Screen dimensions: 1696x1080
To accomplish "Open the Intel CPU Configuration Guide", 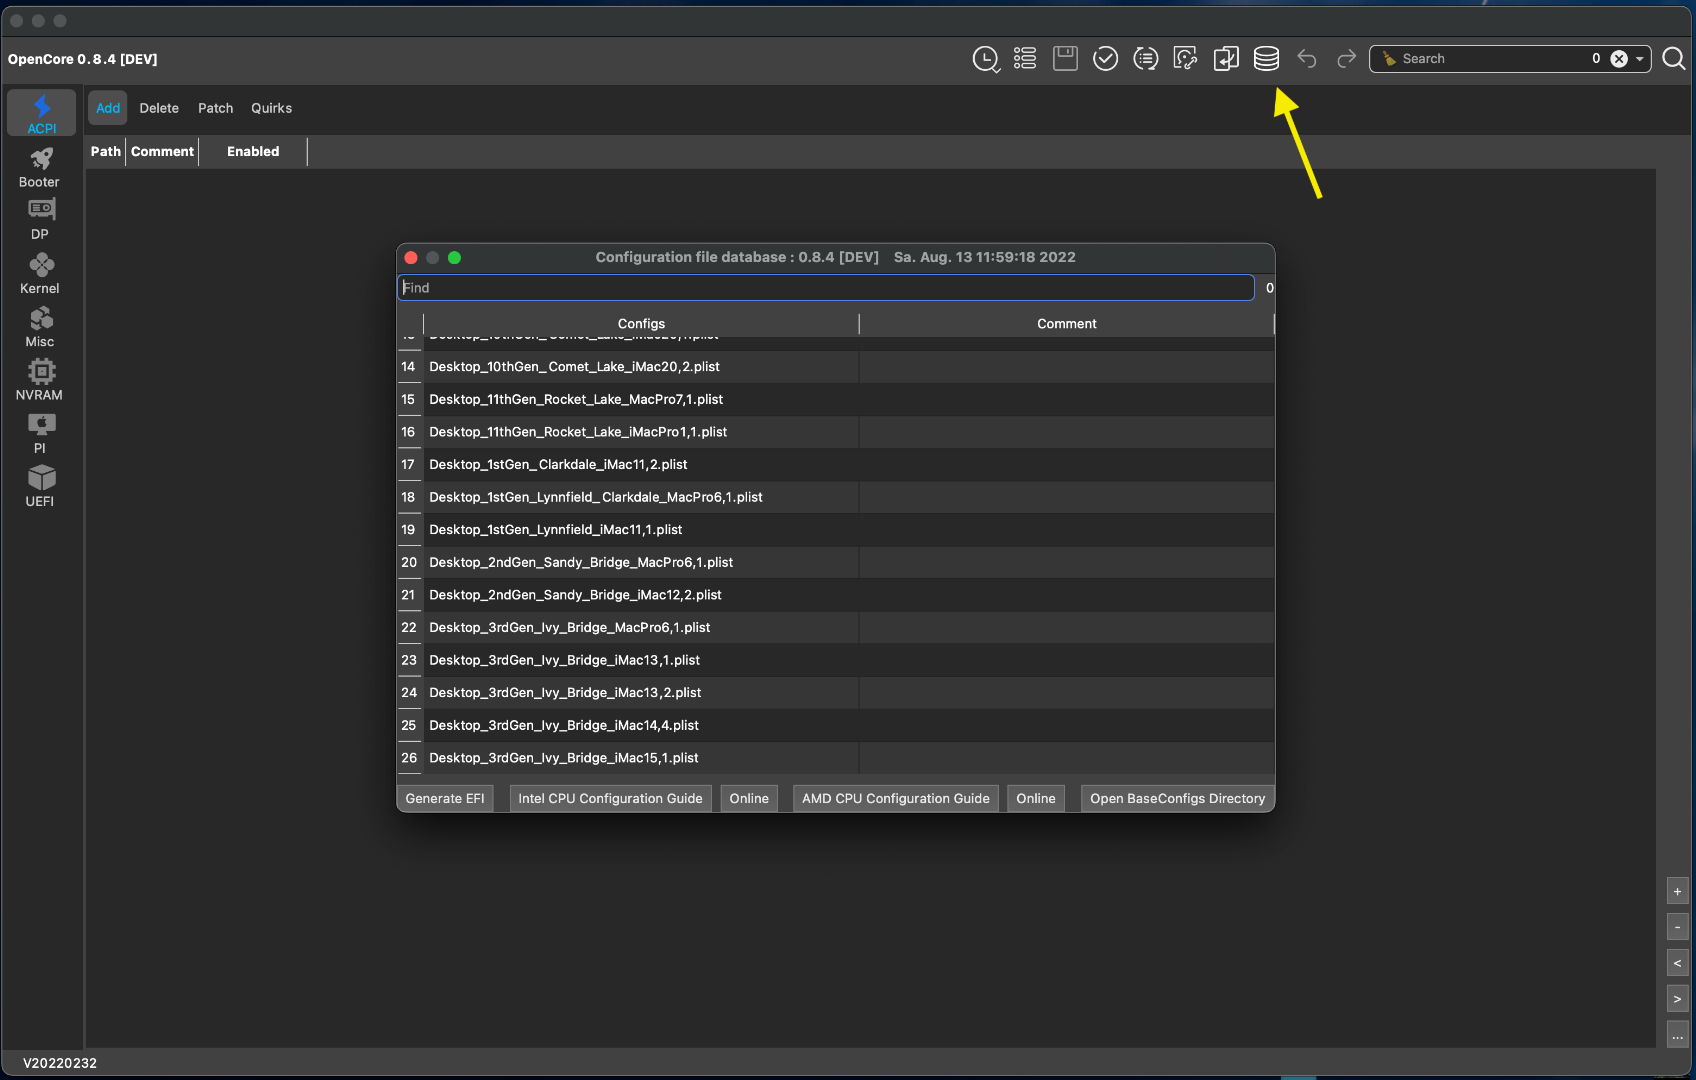I will pyautogui.click(x=610, y=798).
